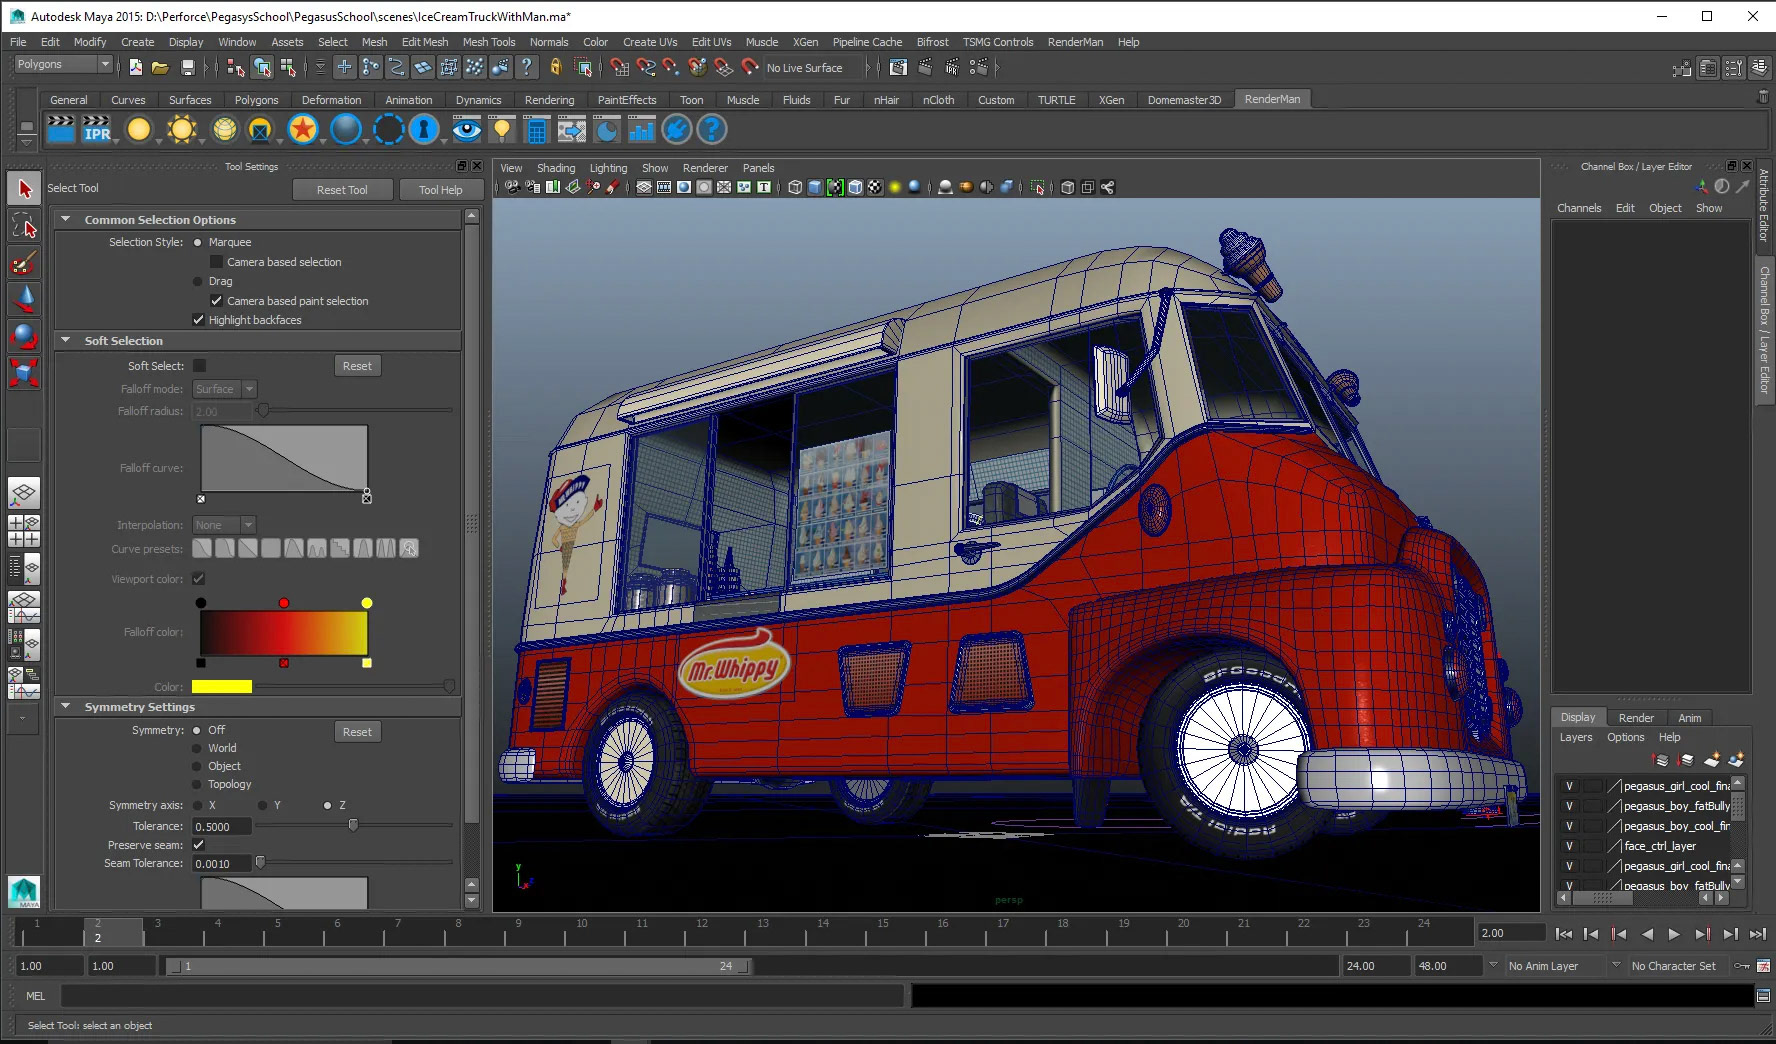Image resolution: width=1776 pixels, height=1044 pixels.
Task: Select Drag selection style radio
Action: click(x=197, y=281)
